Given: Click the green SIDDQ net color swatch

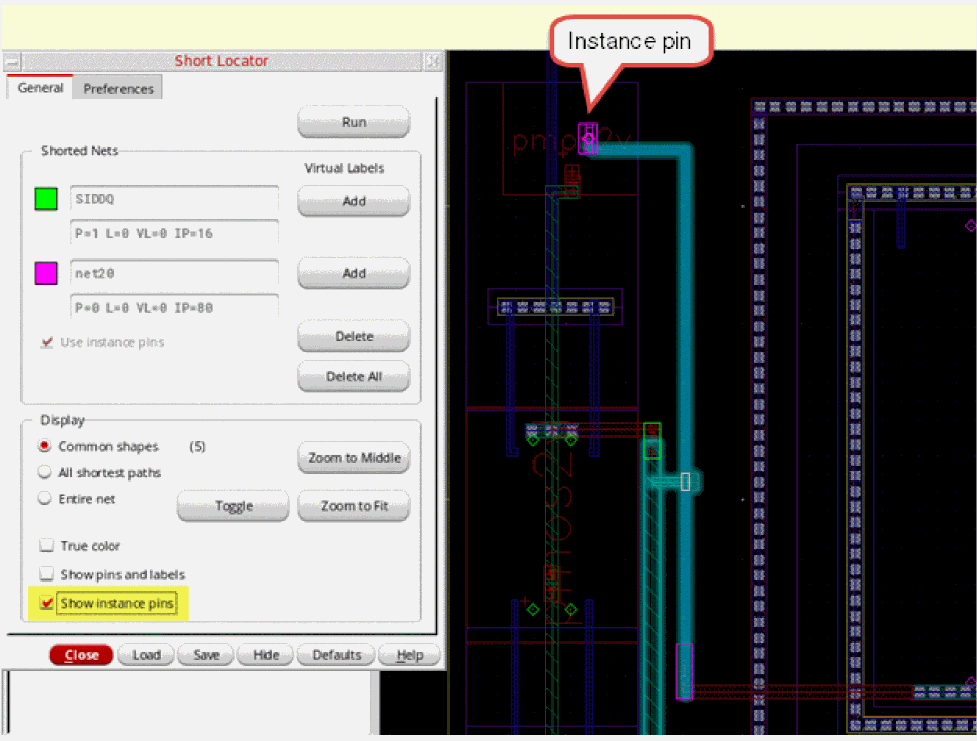Looking at the screenshot, I should (46, 199).
